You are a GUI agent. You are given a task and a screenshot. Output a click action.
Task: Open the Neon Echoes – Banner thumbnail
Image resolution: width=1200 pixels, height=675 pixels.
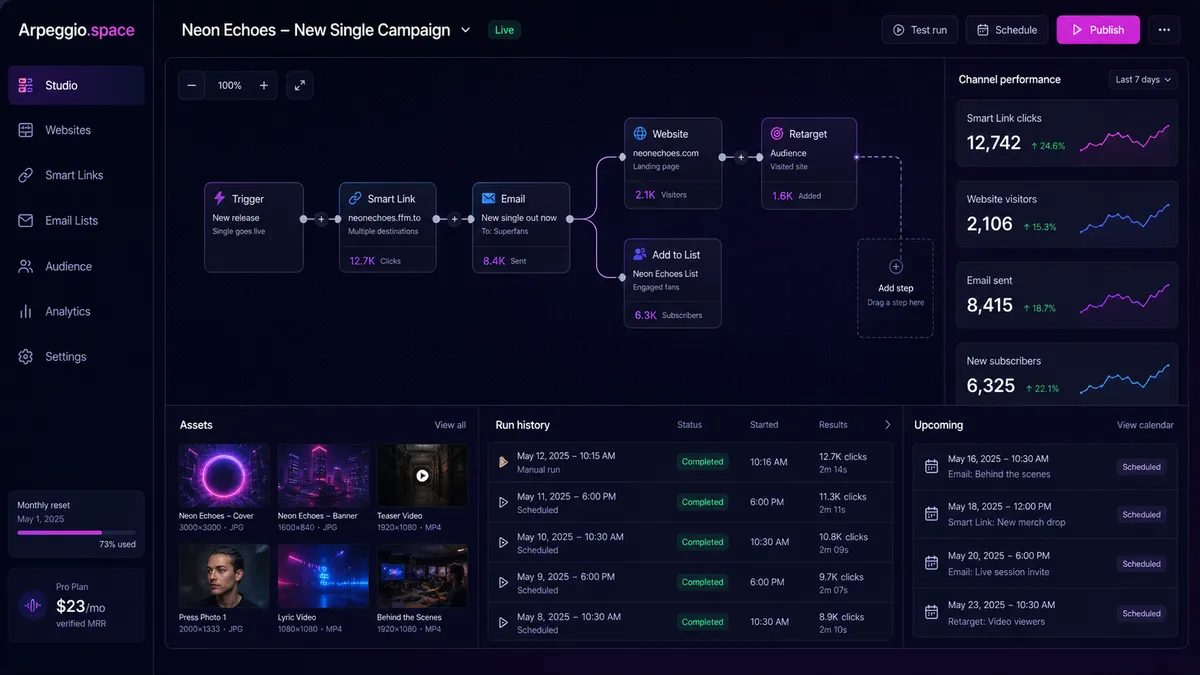pyautogui.click(x=323, y=476)
